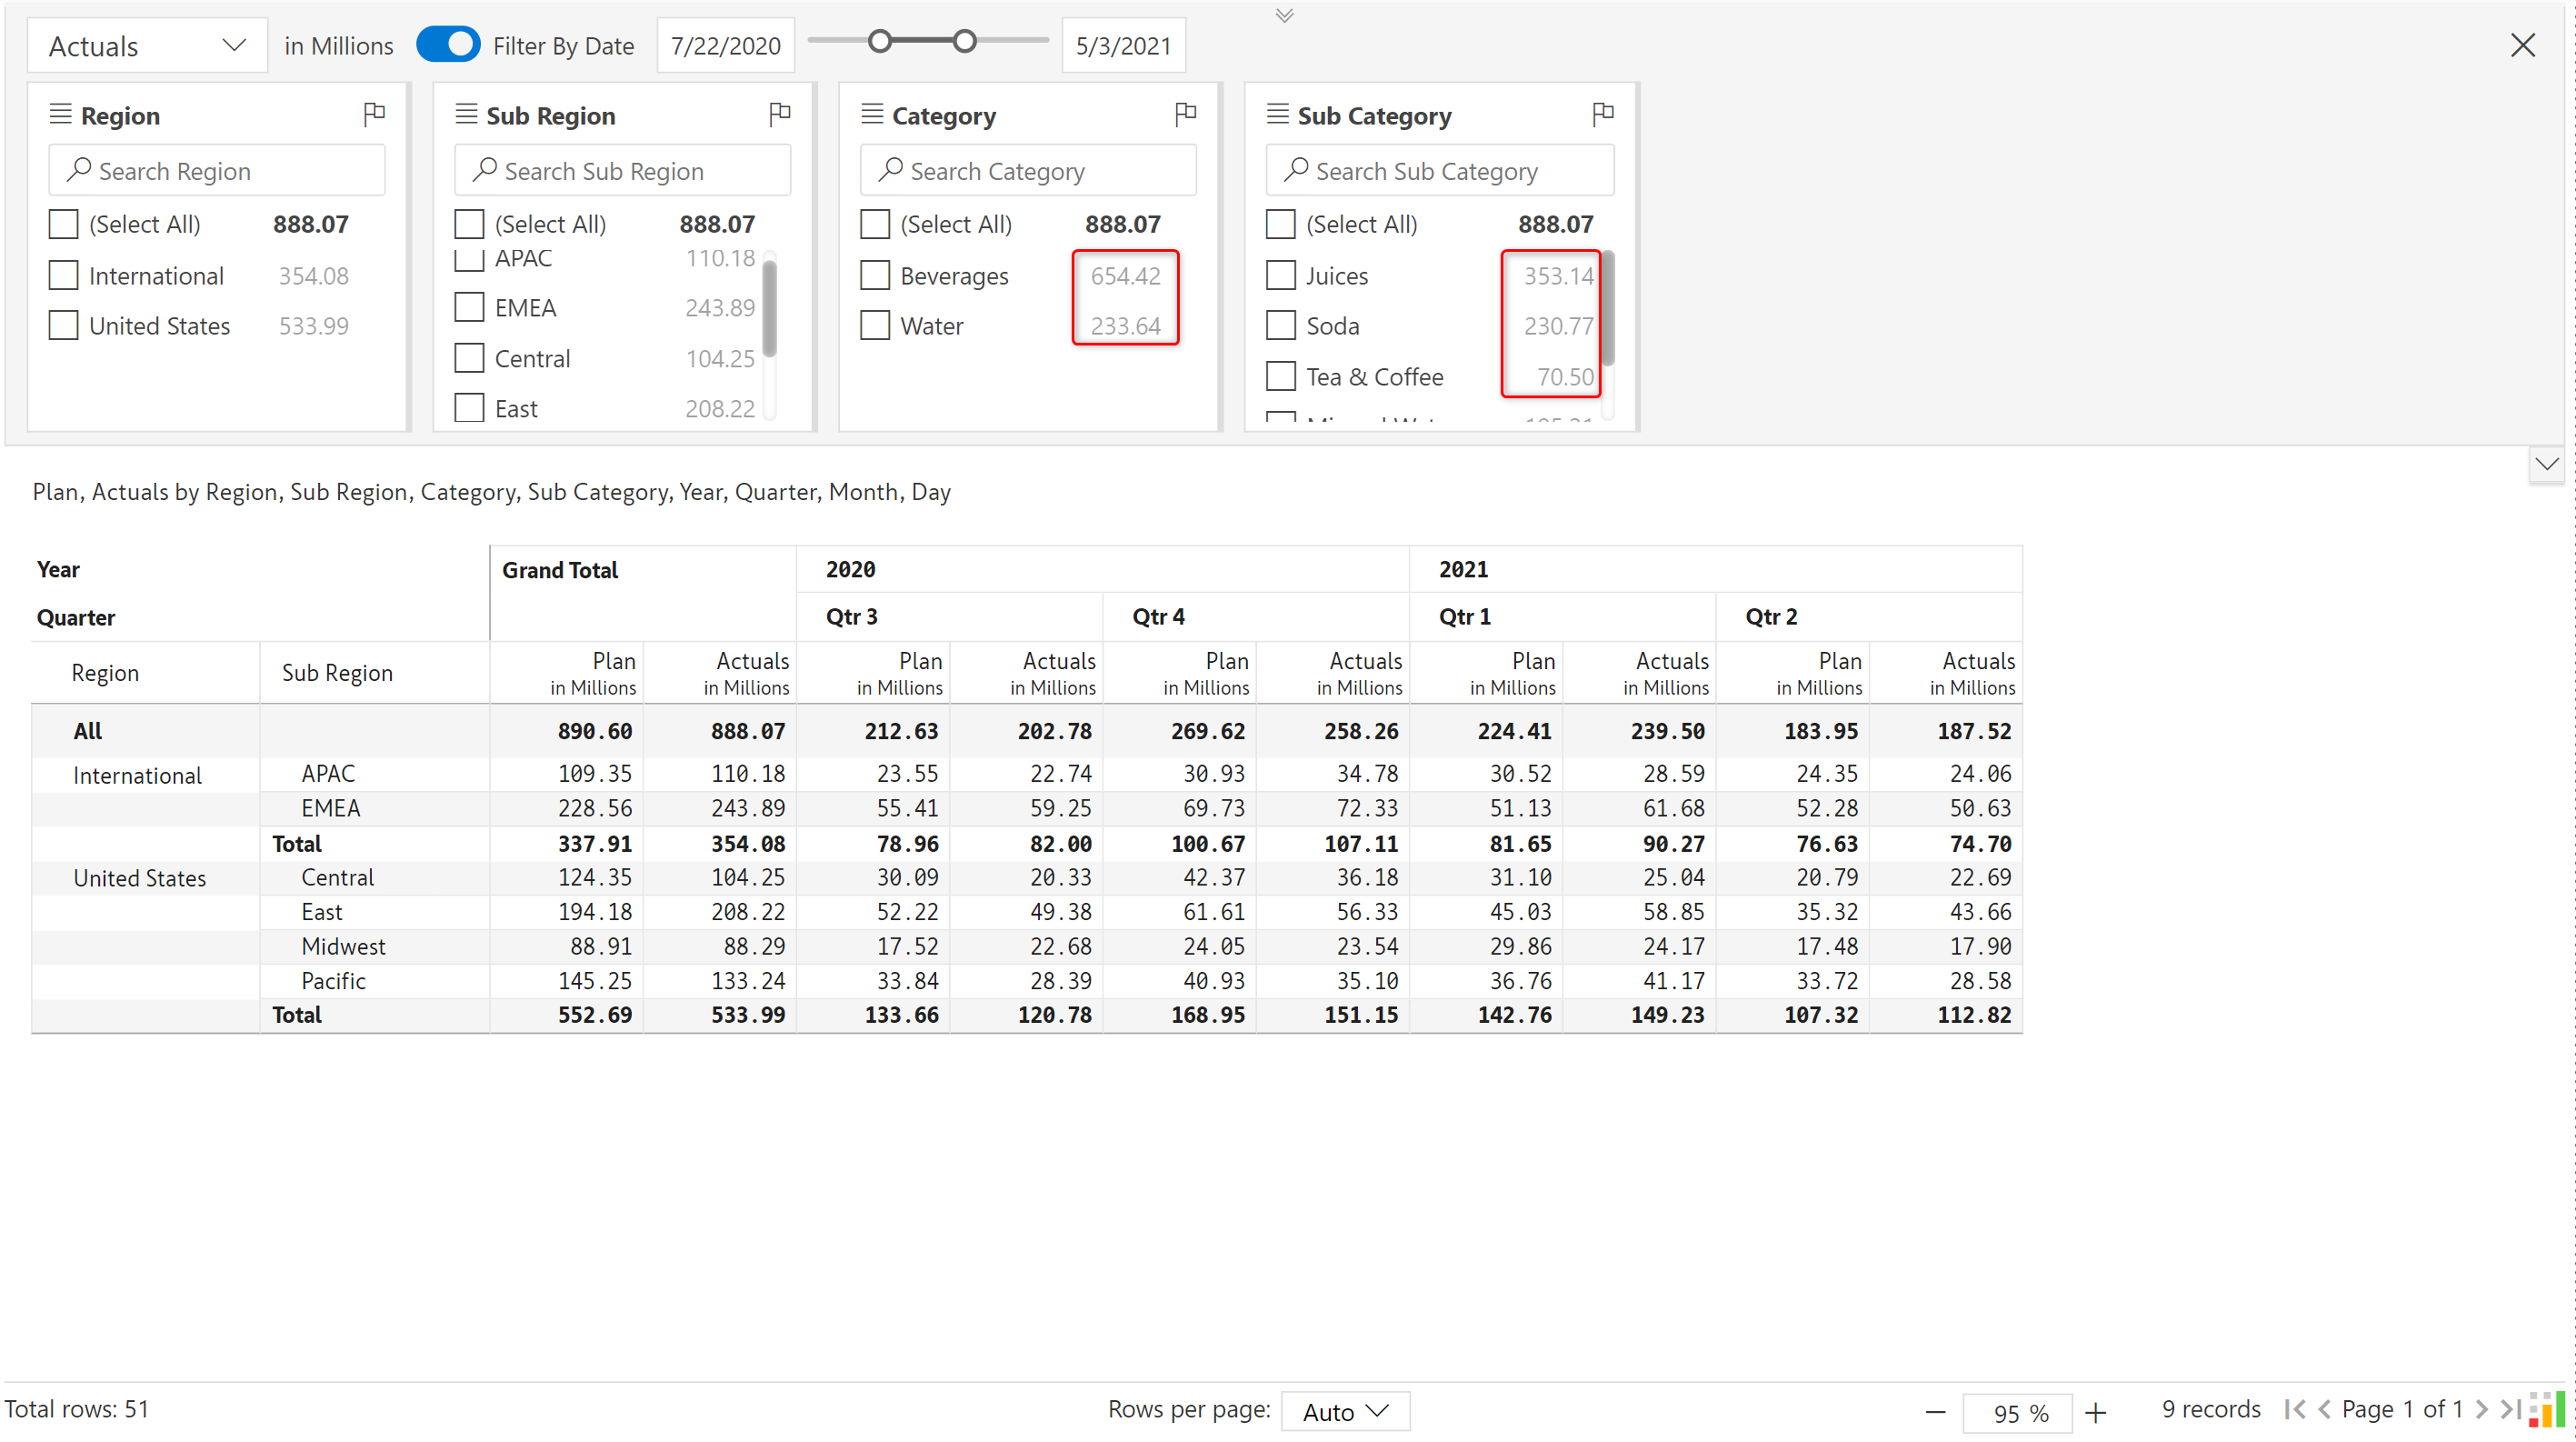Tick the Soda sub category checkbox
Viewport: 2576px width, 1442px height.
tap(1281, 326)
